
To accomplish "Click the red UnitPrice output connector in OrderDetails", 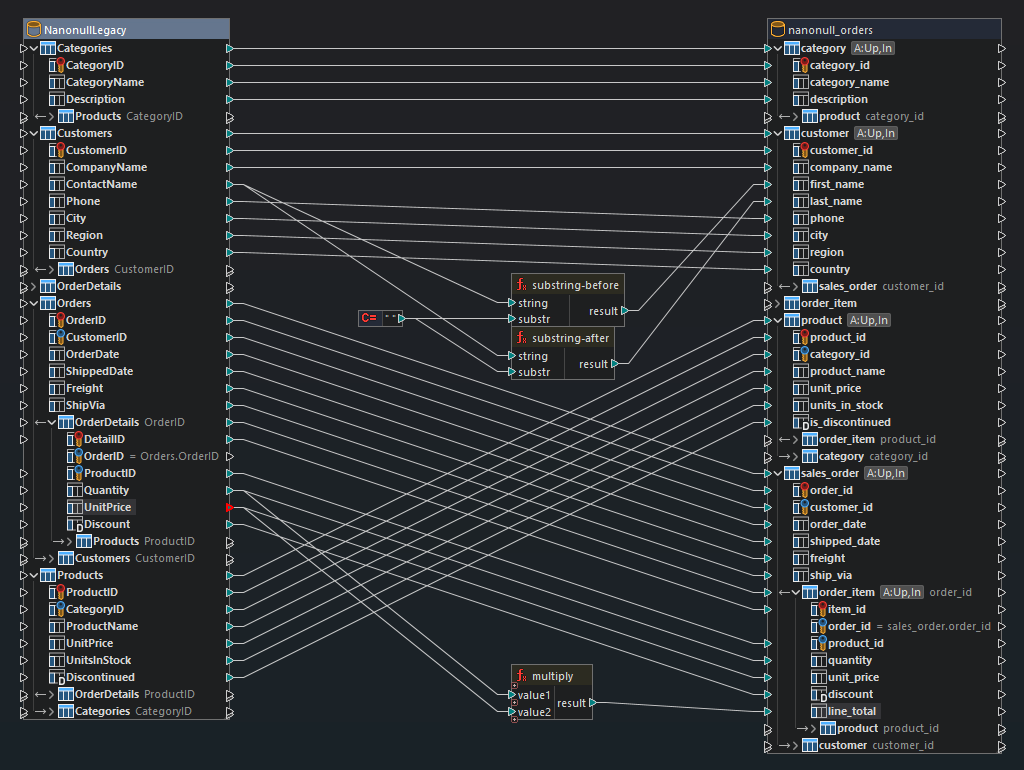I will (x=229, y=507).
